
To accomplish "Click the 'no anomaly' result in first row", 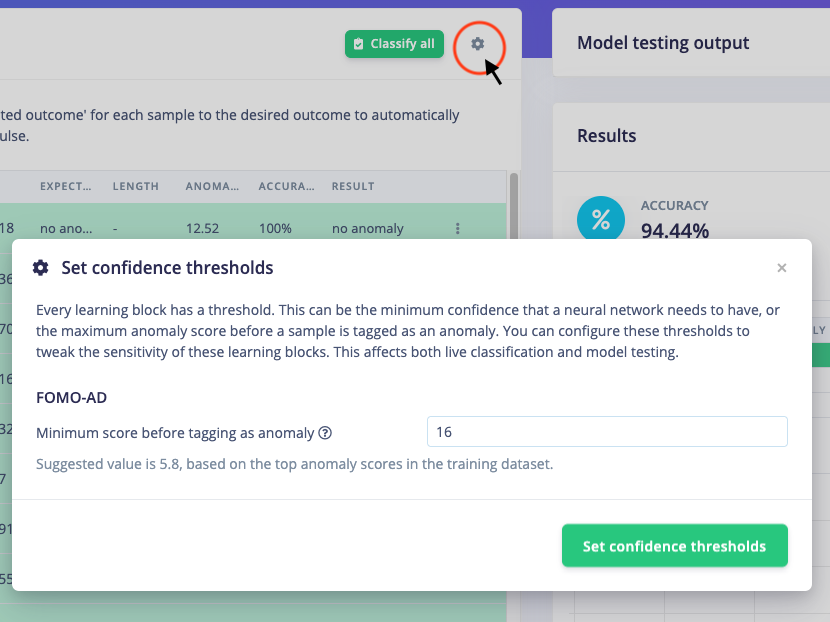I will pos(367,229).
